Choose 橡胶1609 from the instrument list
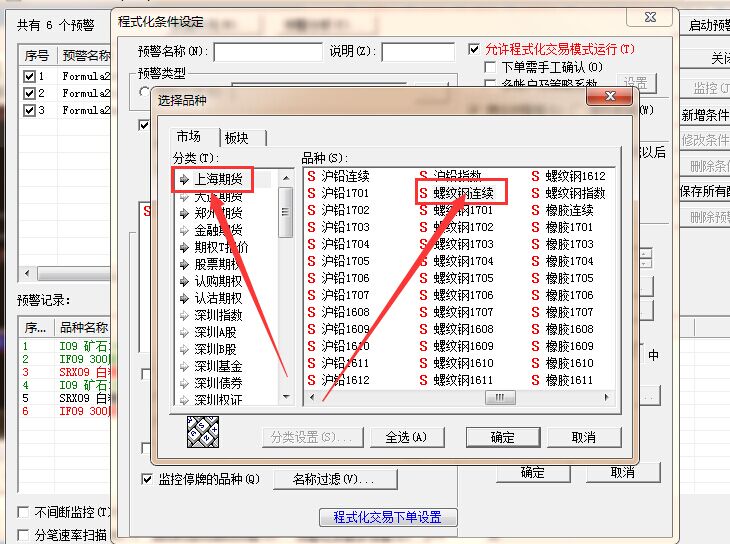Image resolution: width=730 pixels, height=544 pixels. (569, 346)
